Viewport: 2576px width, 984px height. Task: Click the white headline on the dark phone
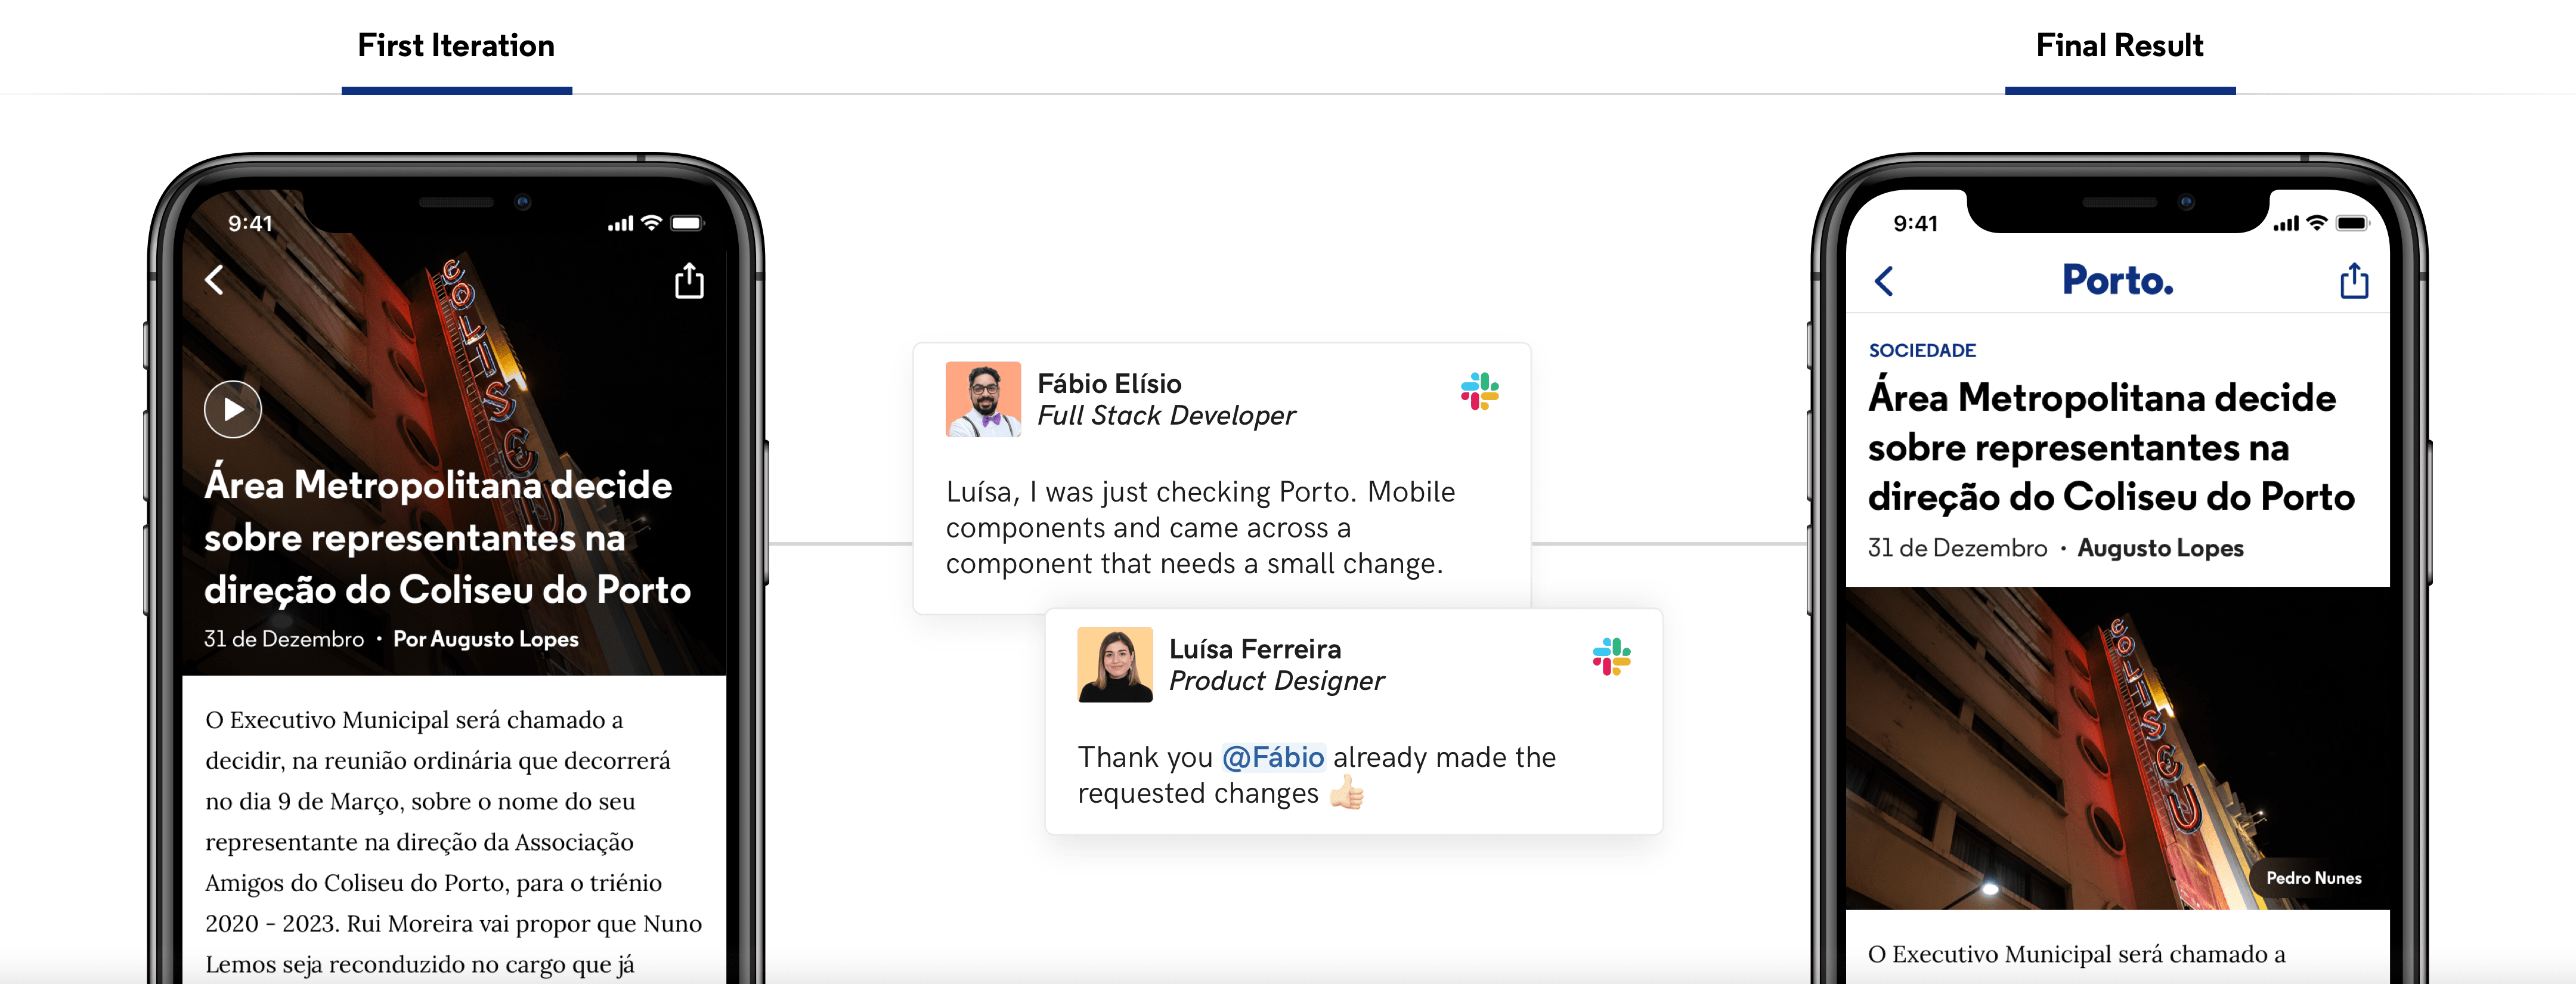pyautogui.click(x=447, y=537)
